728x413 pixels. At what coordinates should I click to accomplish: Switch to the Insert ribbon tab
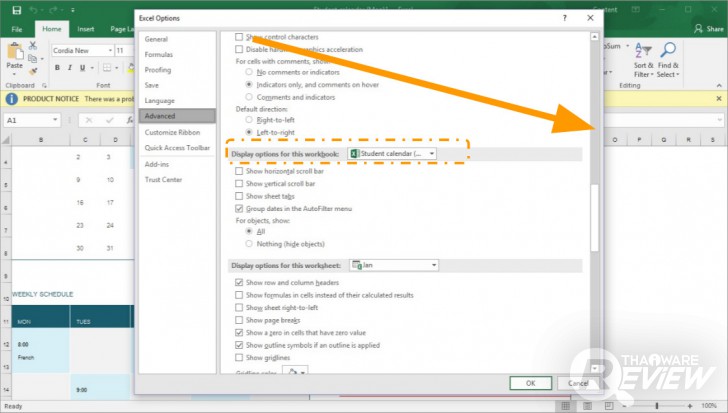coord(85,29)
